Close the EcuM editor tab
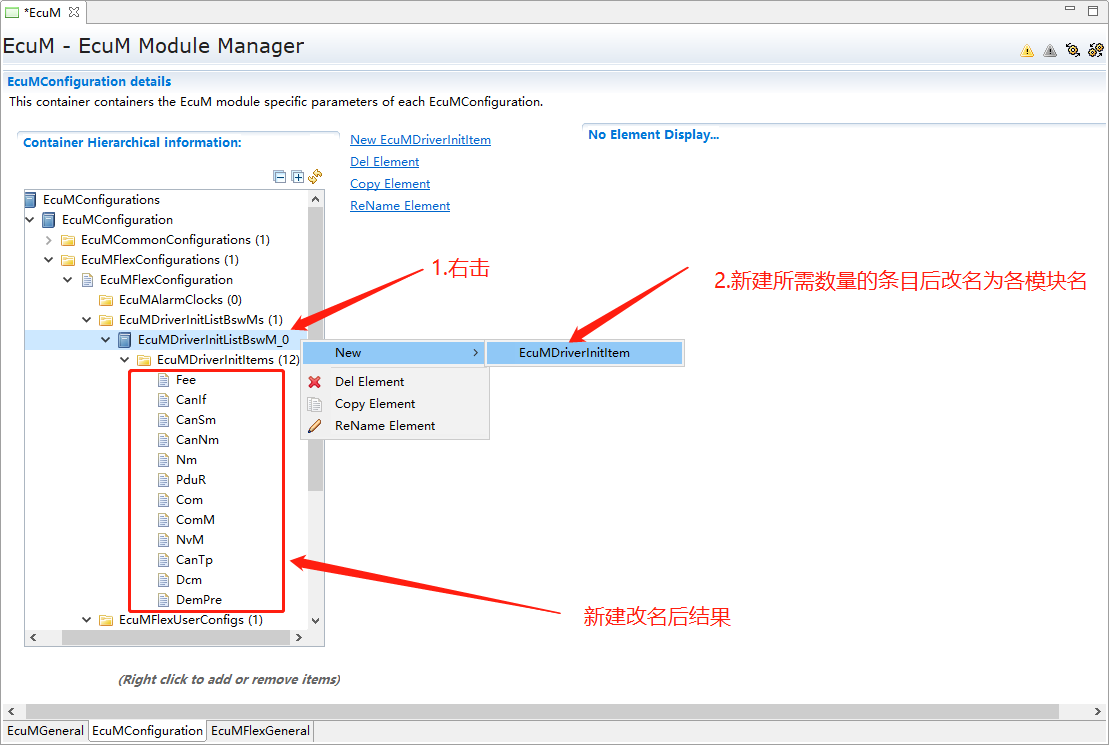 (73, 12)
